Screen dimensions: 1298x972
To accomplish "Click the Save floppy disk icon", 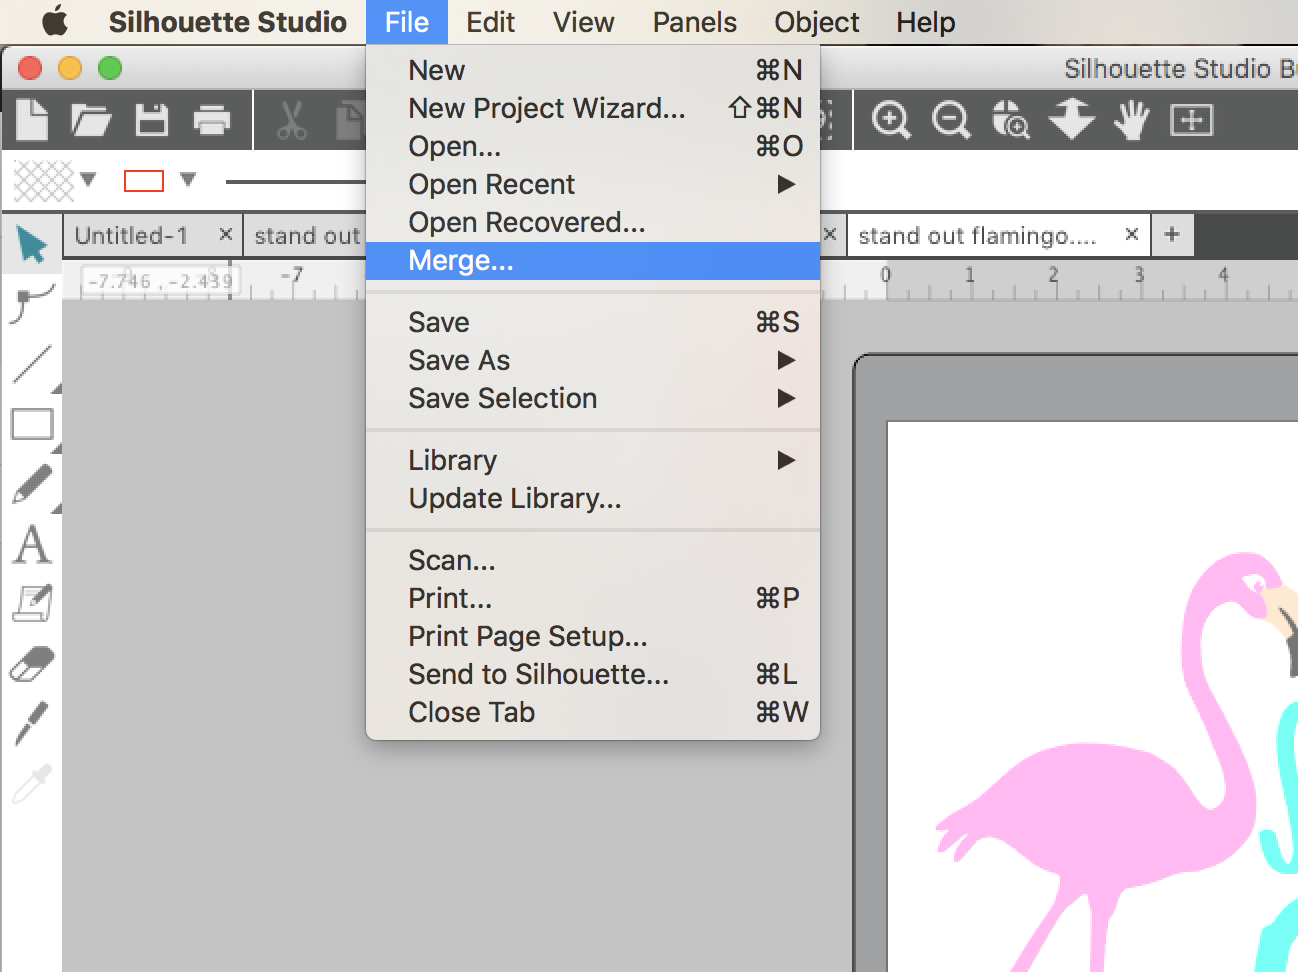I will click(x=152, y=120).
